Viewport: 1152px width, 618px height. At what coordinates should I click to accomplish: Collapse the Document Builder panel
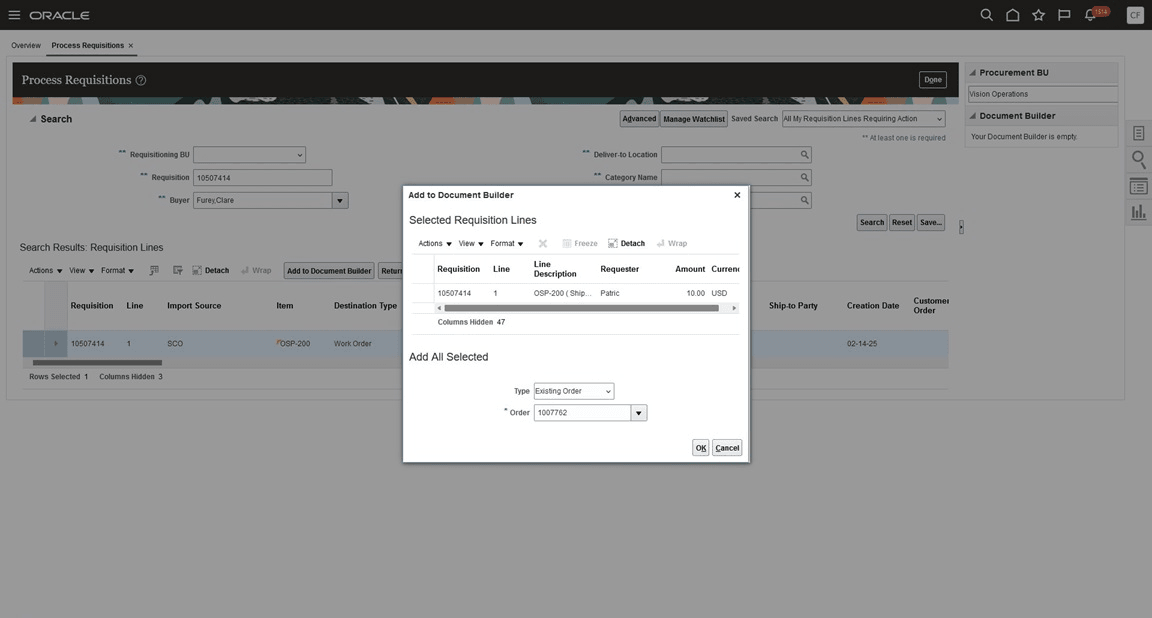pos(973,116)
